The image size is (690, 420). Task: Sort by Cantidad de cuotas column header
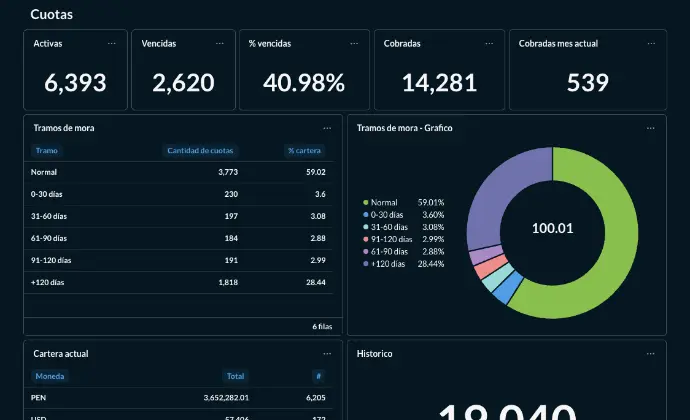click(x=200, y=151)
